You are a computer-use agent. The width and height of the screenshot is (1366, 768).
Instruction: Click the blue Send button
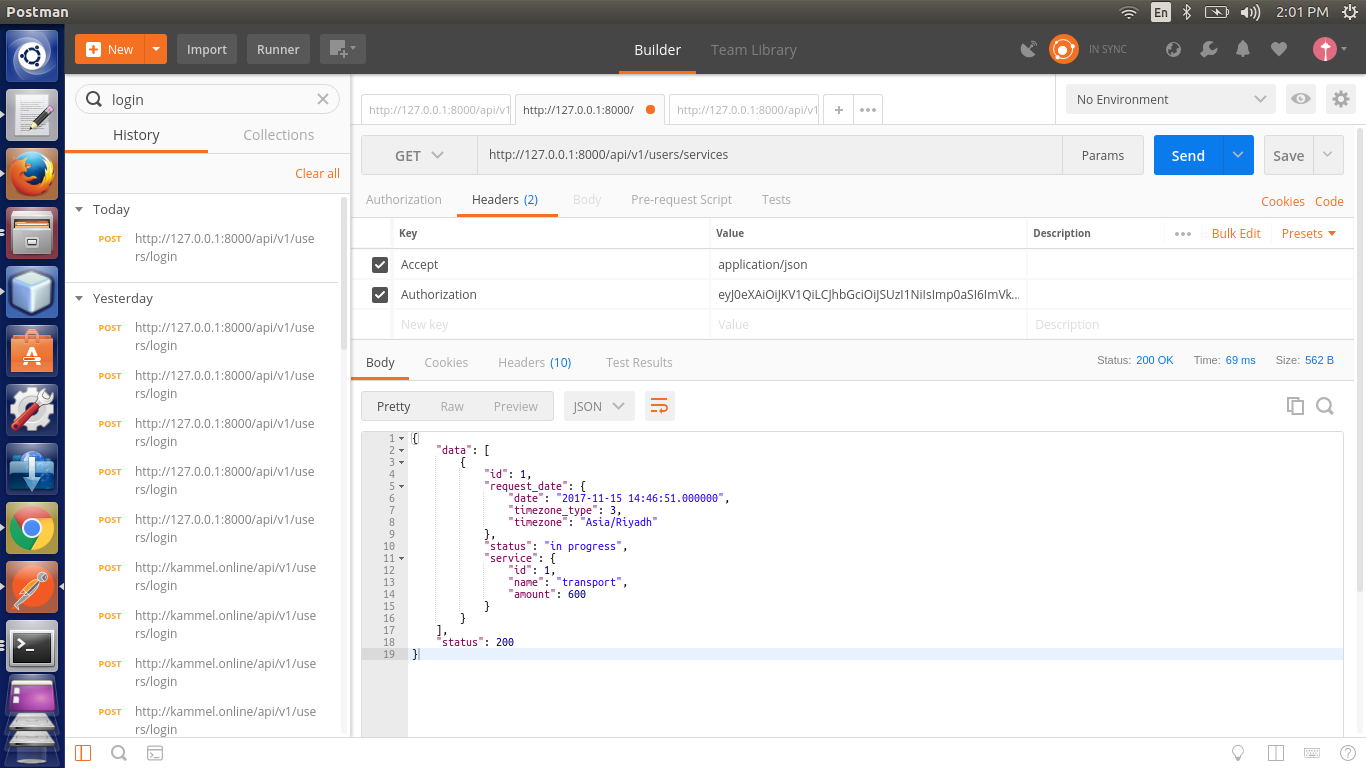[1188, 155]
